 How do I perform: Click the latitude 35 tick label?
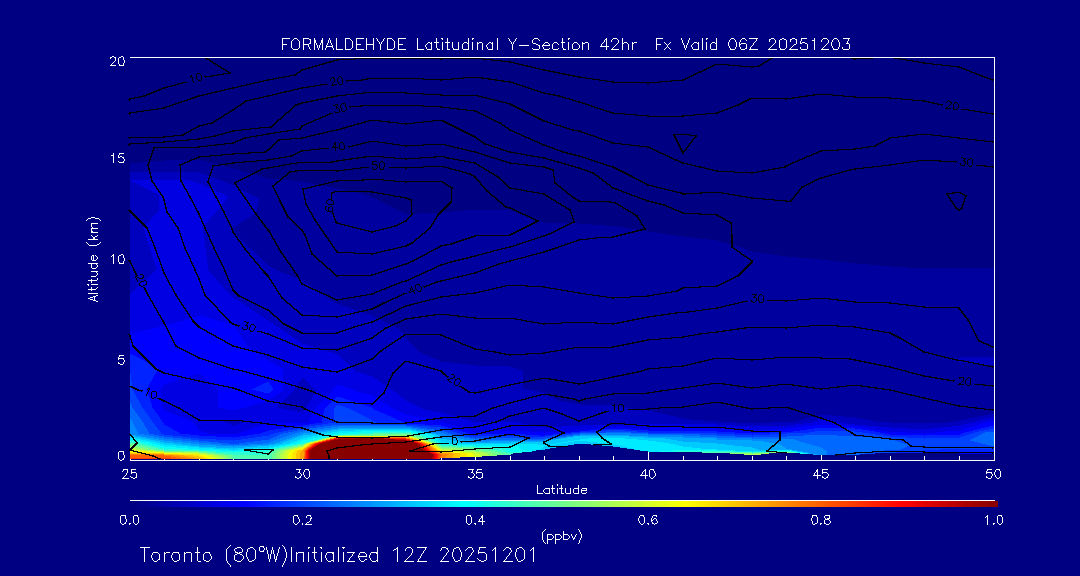[x=475, y=473]
